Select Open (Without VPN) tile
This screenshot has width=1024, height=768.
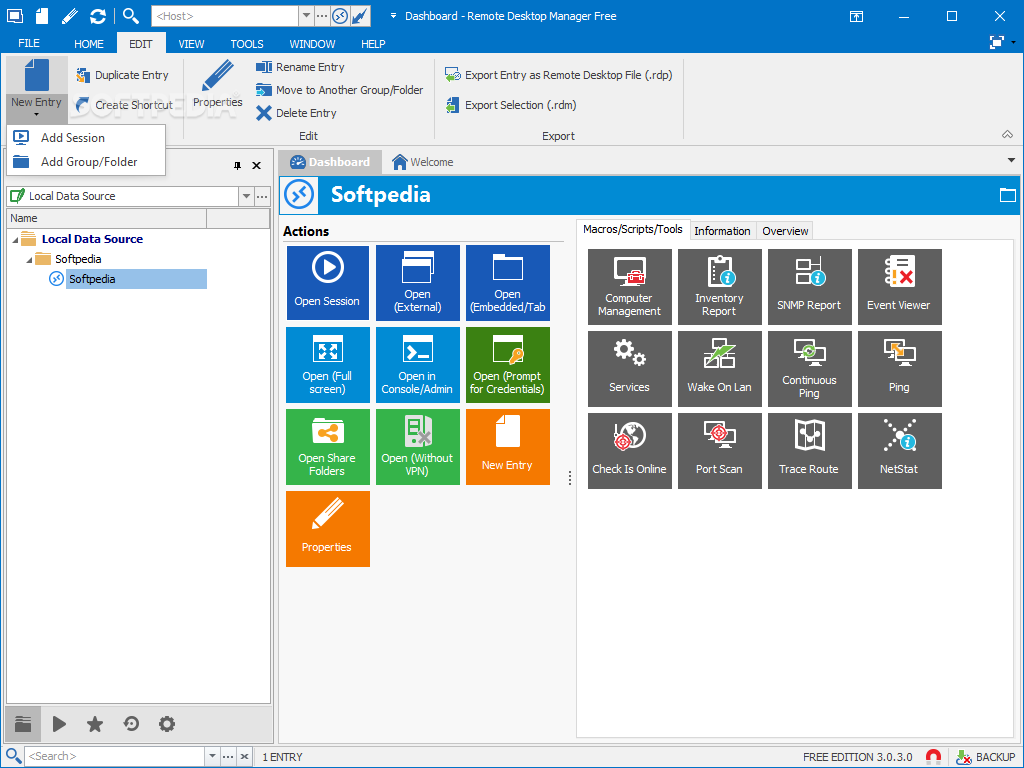click(417, 447)
